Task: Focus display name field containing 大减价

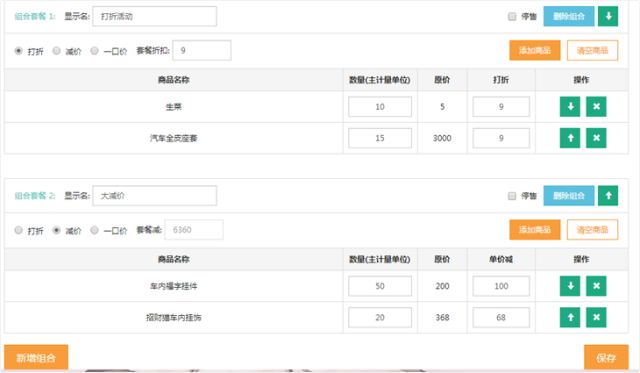Action: click(155, 195)
